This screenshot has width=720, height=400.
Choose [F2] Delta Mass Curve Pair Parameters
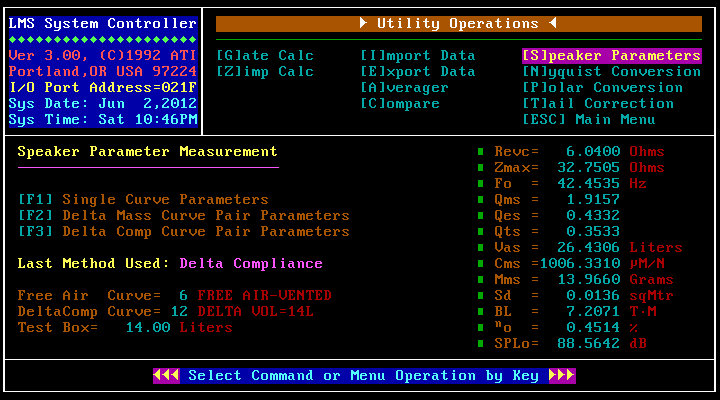184,216
